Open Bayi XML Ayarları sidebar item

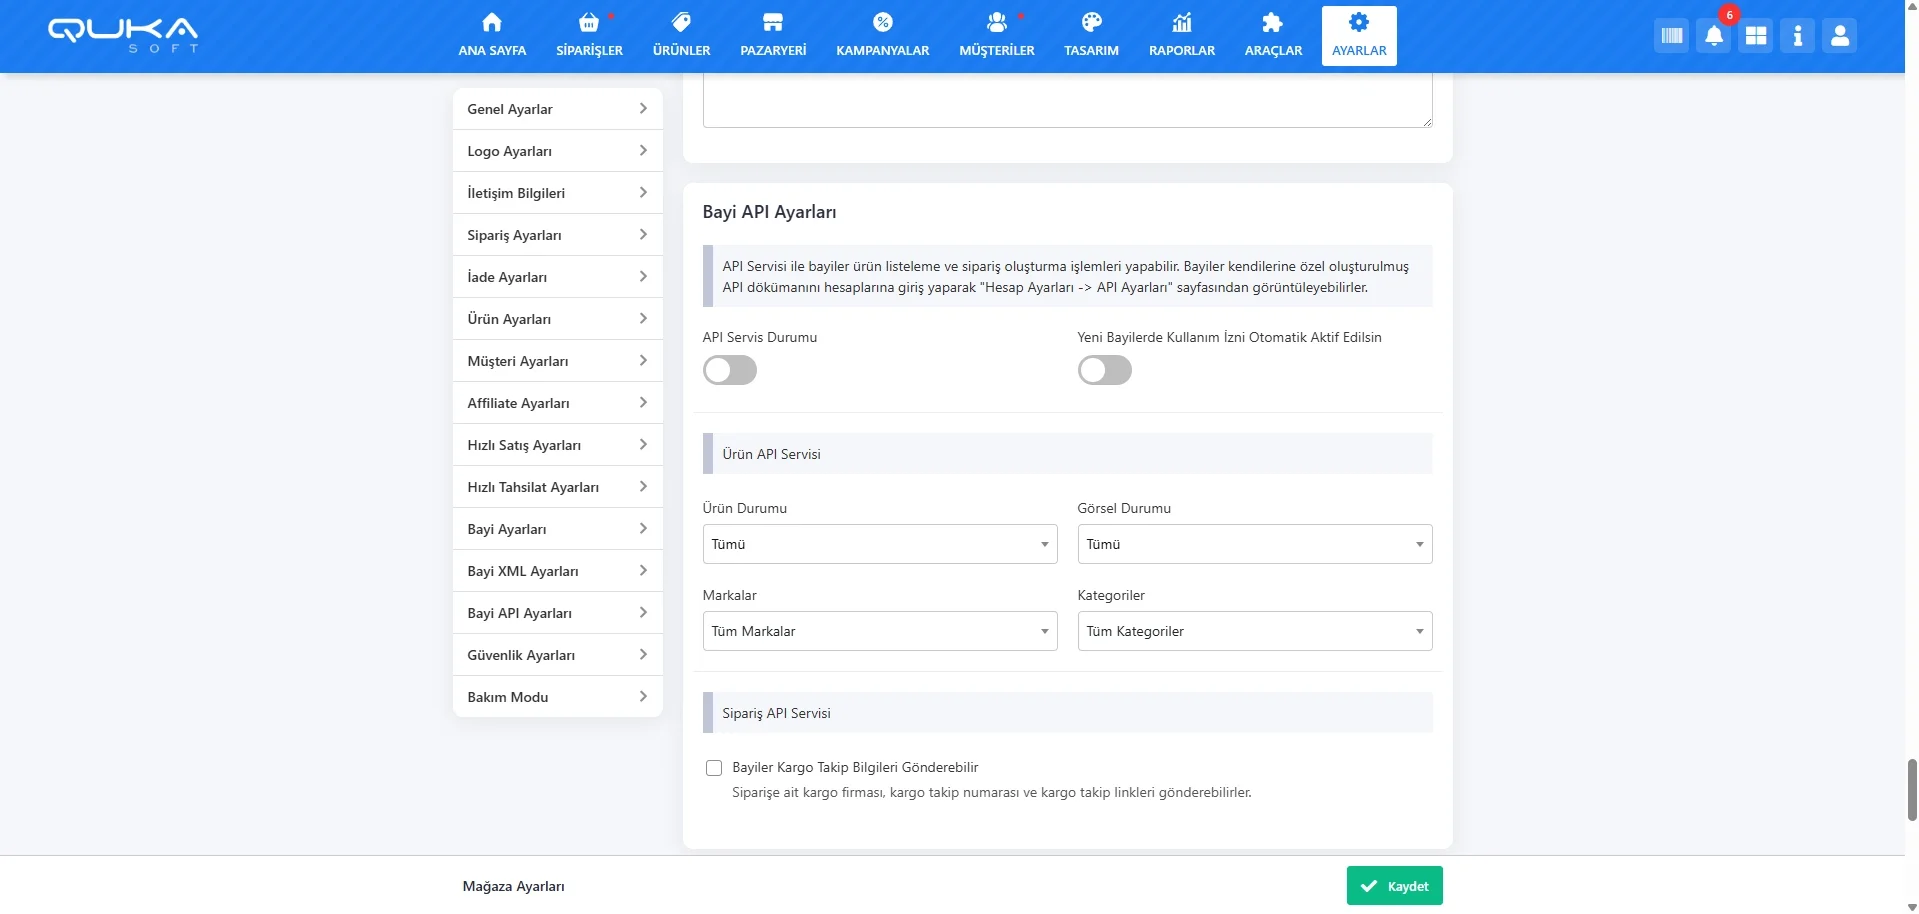(557, 571)
